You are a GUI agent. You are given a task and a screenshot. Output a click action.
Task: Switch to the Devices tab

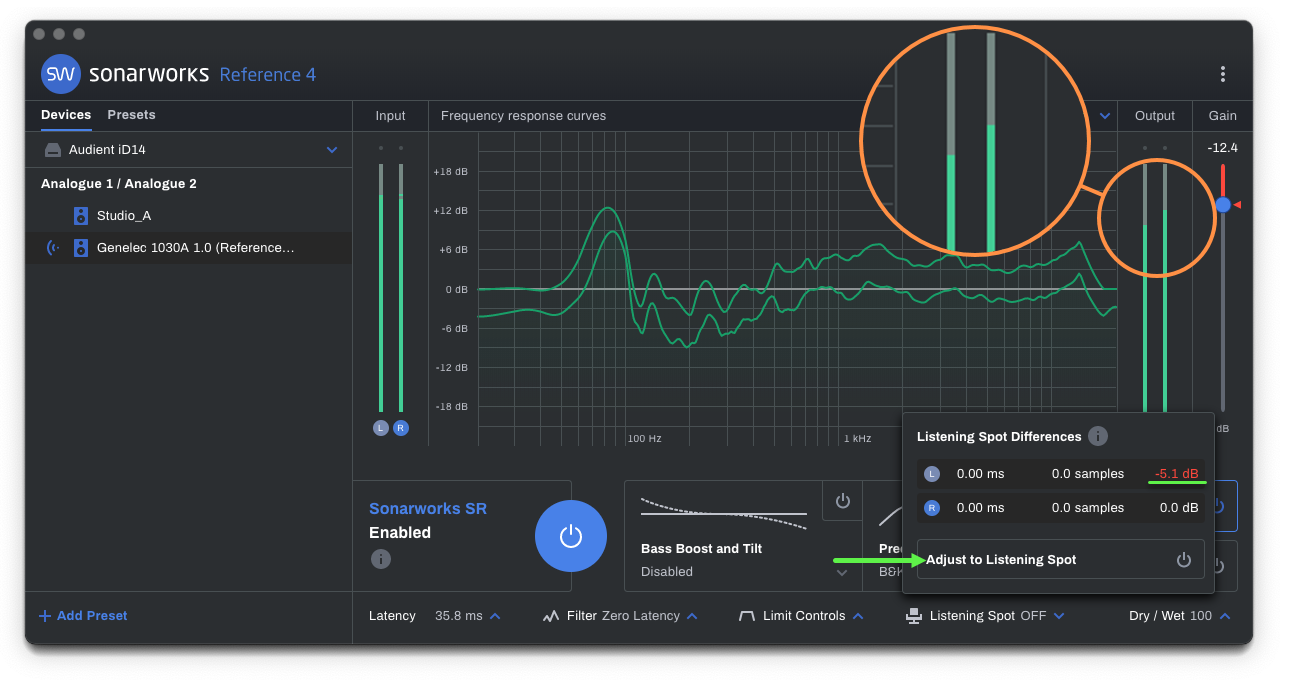(66, 115)
